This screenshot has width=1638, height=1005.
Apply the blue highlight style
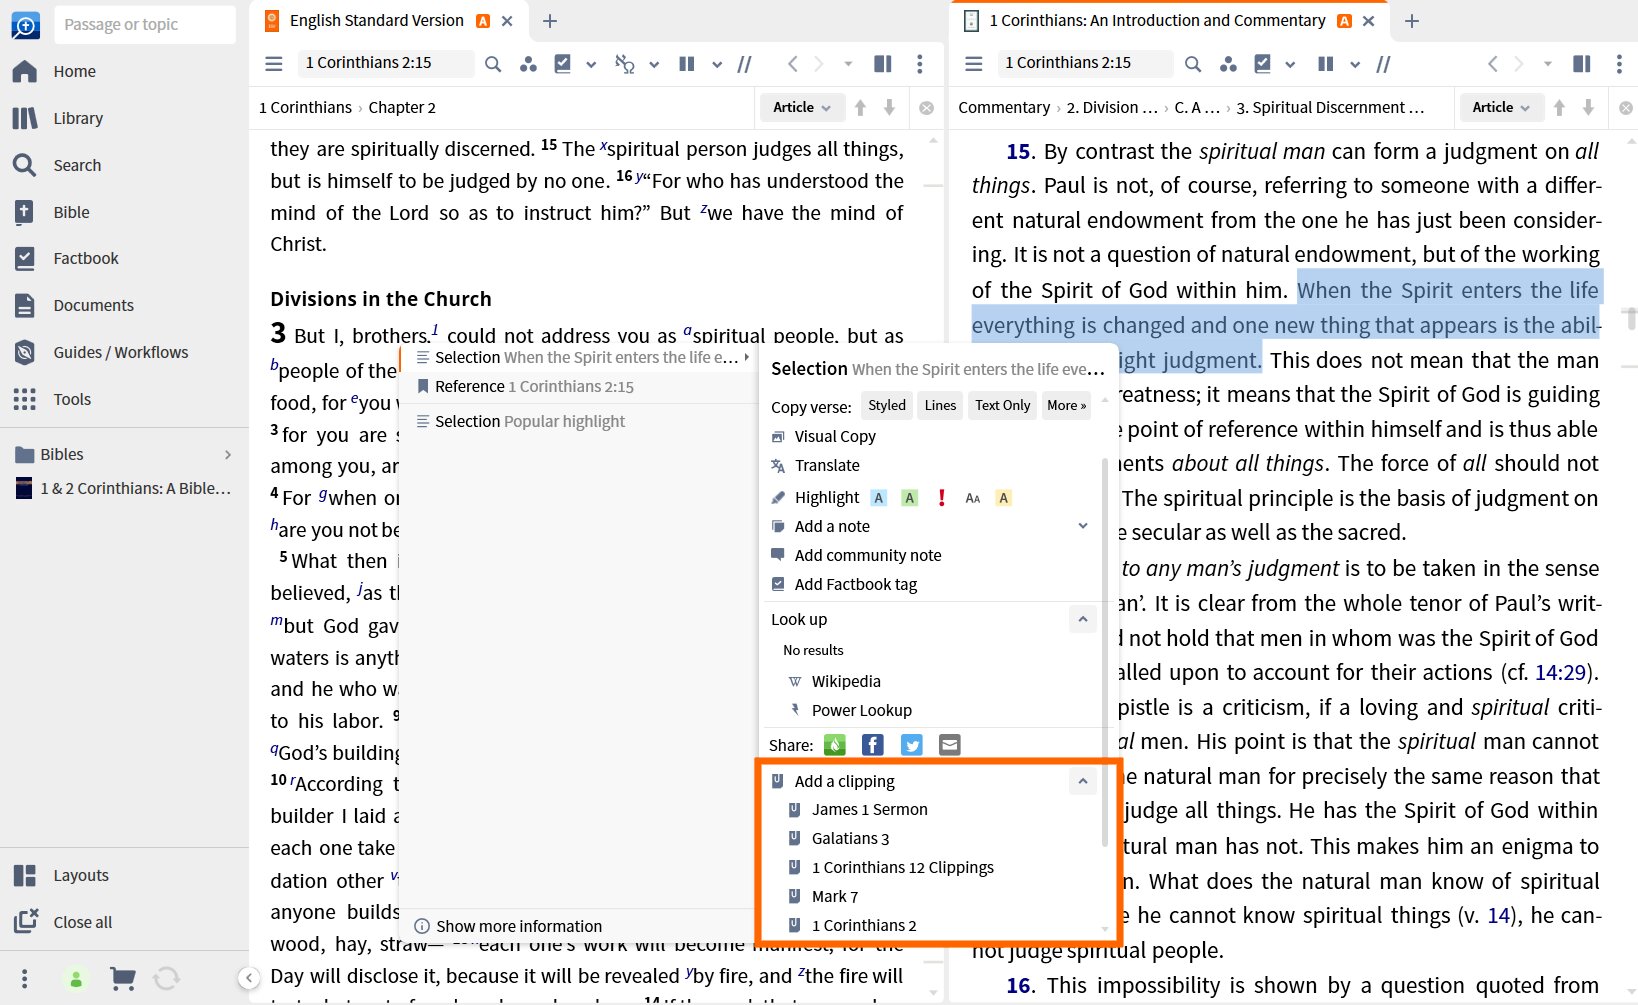tap(879, 498)
